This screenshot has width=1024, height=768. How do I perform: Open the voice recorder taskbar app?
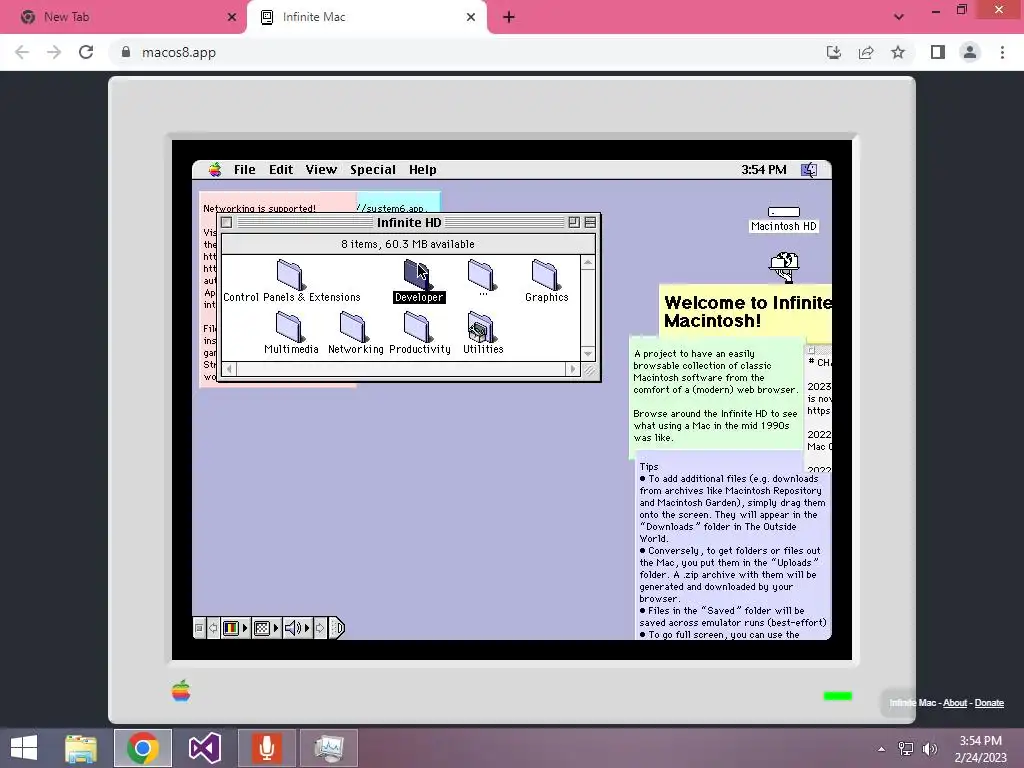click(x=266, y=748)
